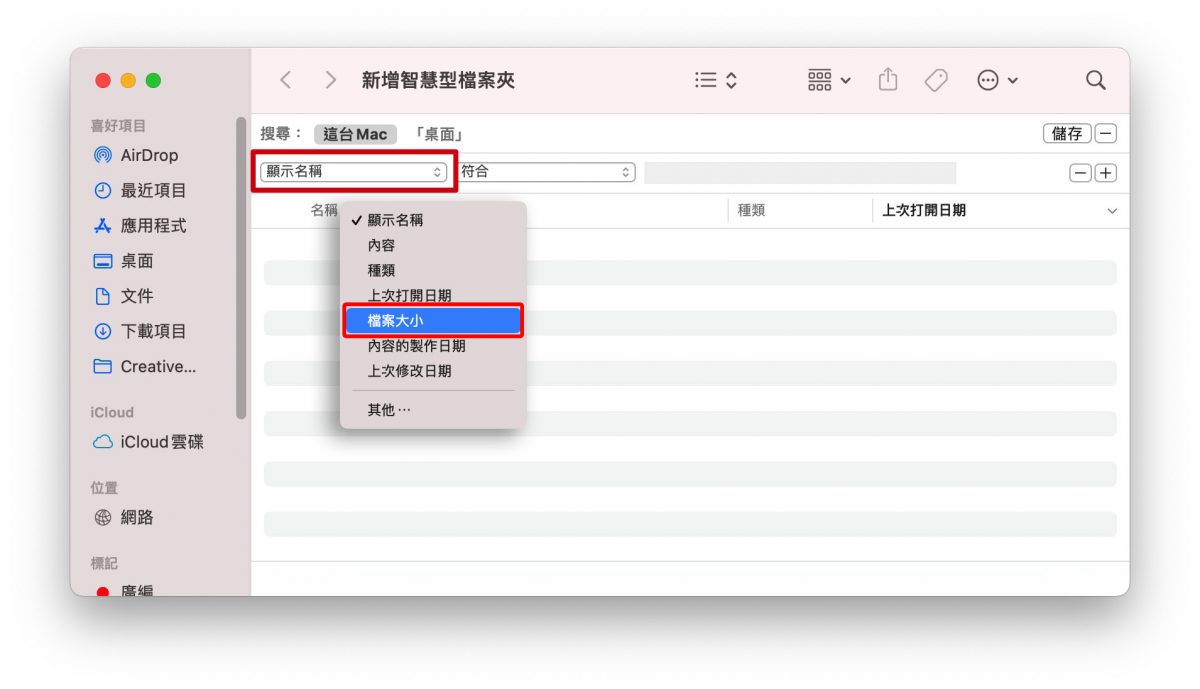1200x689 pixels.
Task: Choose 種類 in the popup menu
Action: tap(432, 270)
